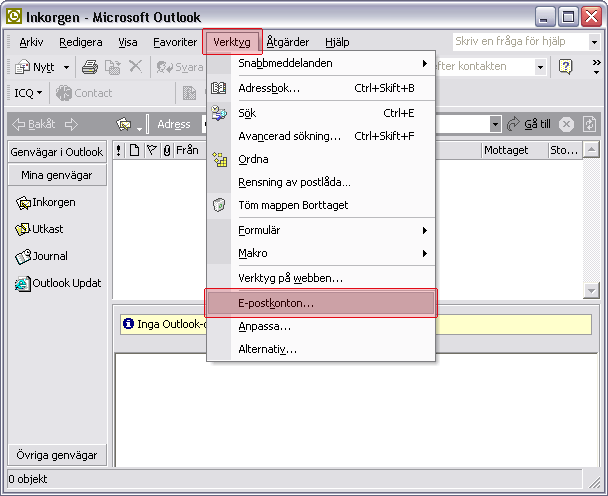The image size is (608, 496).
Task: Sort messages by attachment paperclip column
Action: 167,151
